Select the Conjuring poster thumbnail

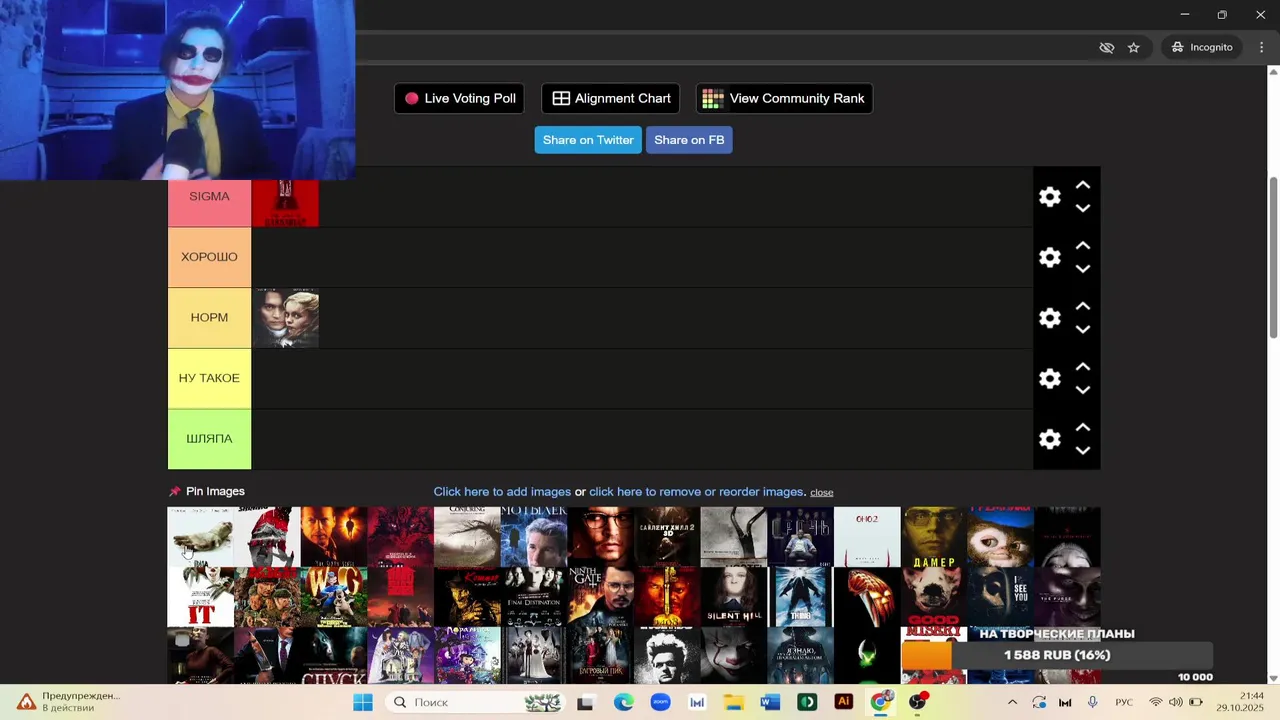click(x=467, y=536)
